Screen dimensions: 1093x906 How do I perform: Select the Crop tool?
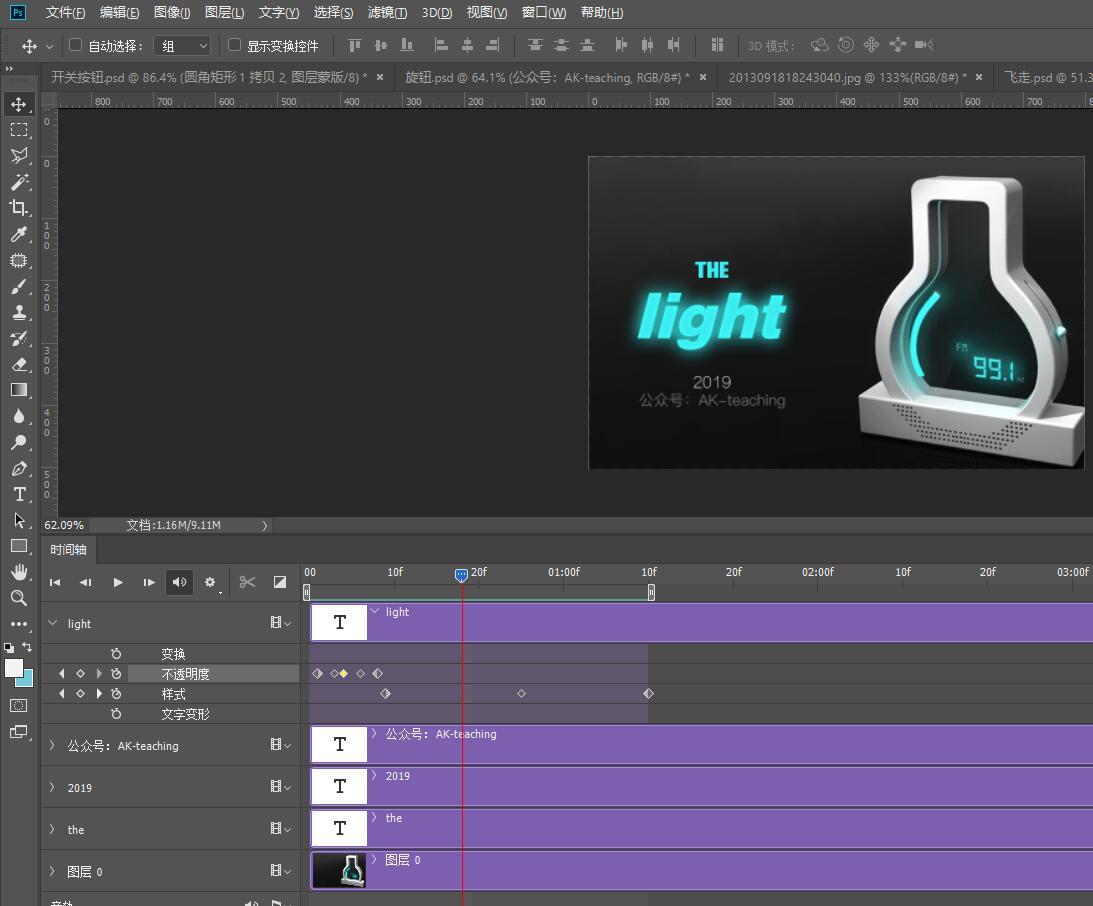[19, 208]
